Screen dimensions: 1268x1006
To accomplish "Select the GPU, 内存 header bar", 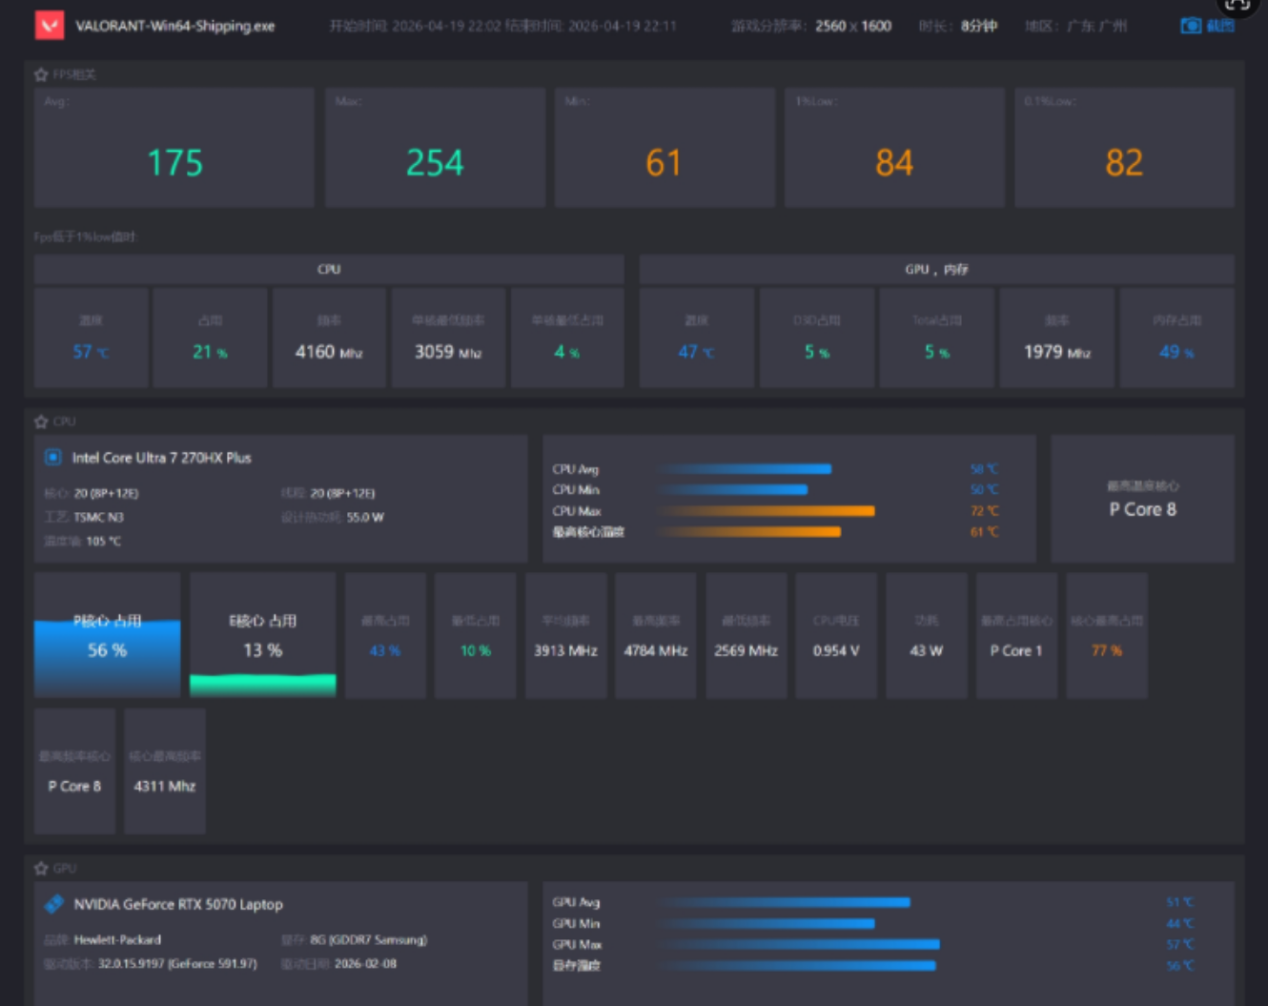I will point(936,269).
